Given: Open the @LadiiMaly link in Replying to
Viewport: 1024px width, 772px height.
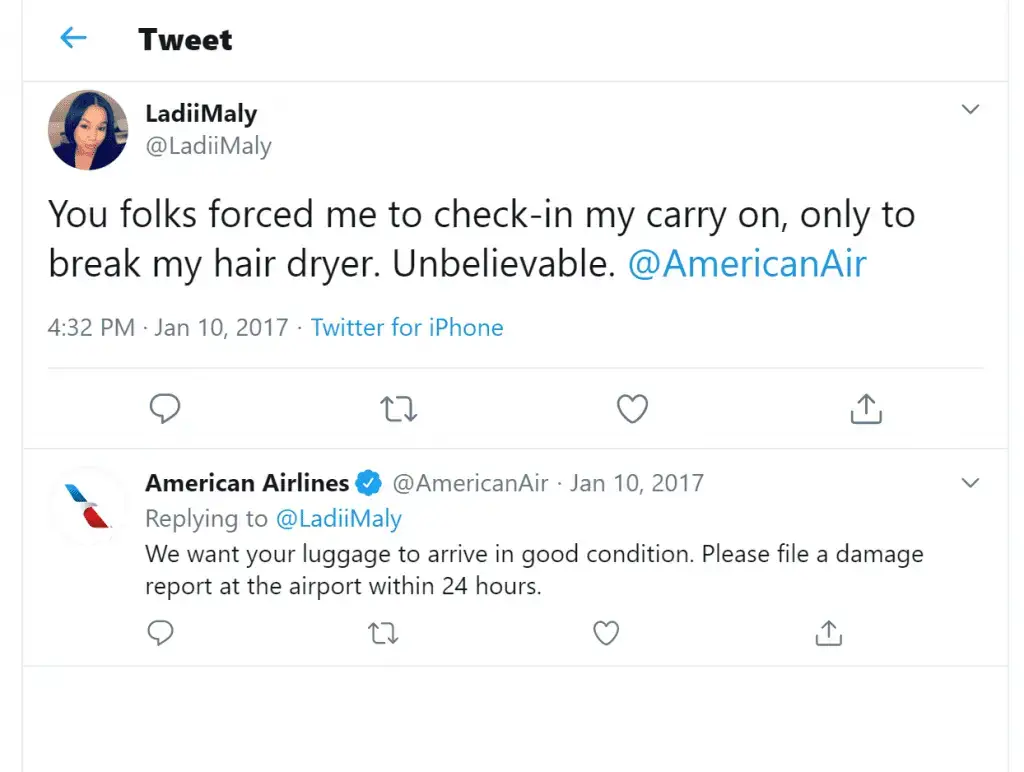Looking at the screenshot, I should [338, 519].
